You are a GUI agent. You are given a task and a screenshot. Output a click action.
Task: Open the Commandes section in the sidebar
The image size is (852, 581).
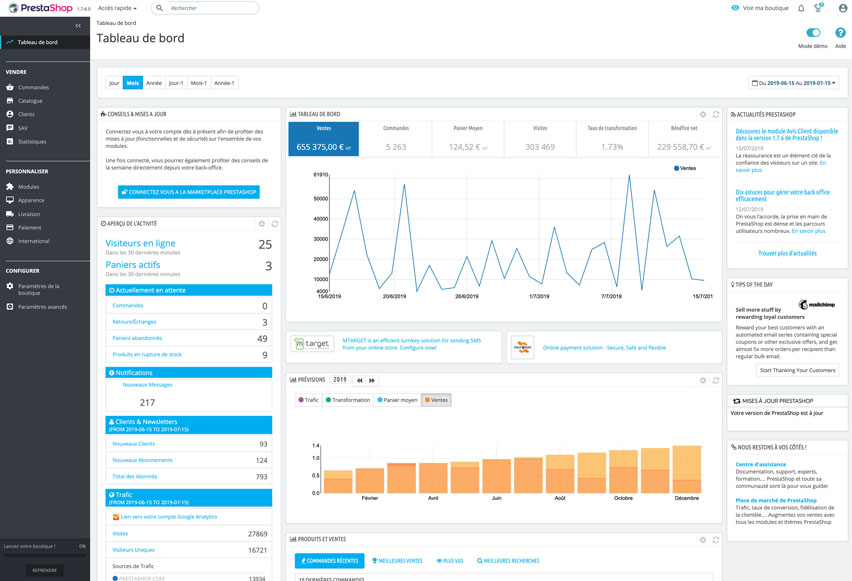point(35,88)
